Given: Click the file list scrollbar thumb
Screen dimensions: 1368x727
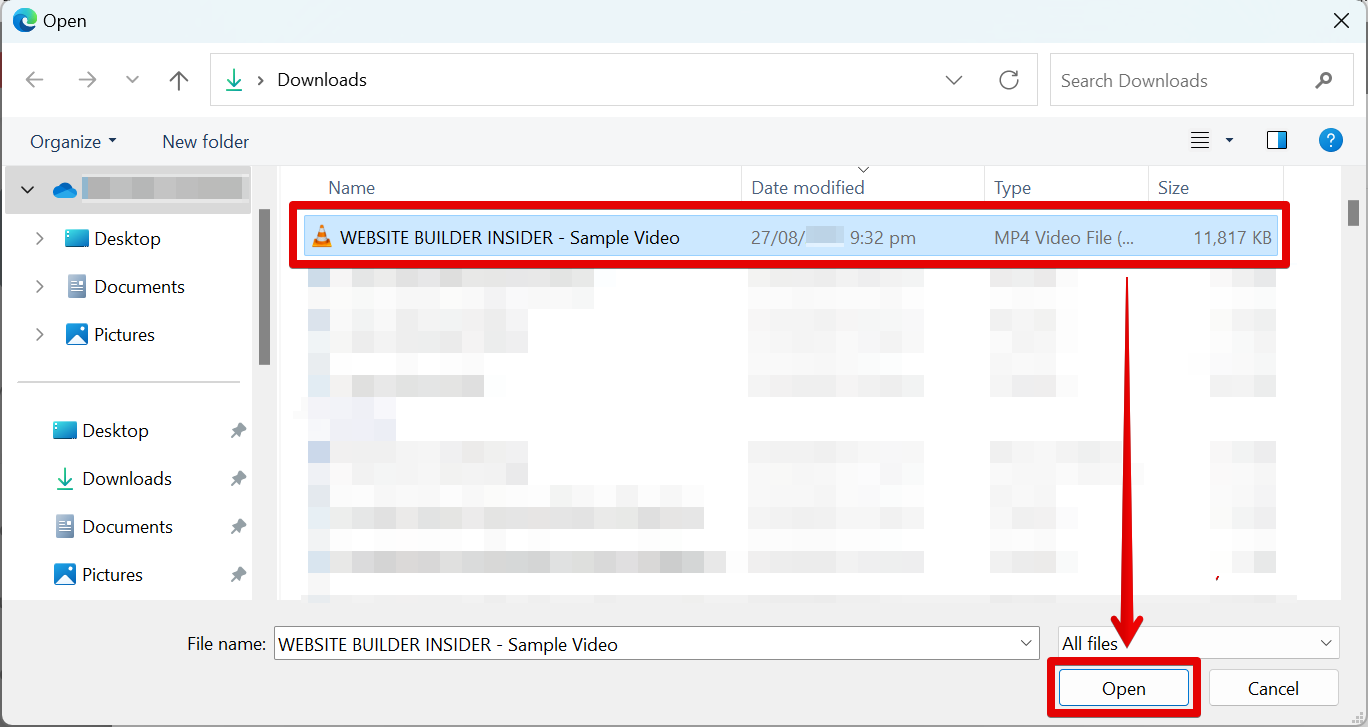Looking at the screenshot, I should [1354, 213].
